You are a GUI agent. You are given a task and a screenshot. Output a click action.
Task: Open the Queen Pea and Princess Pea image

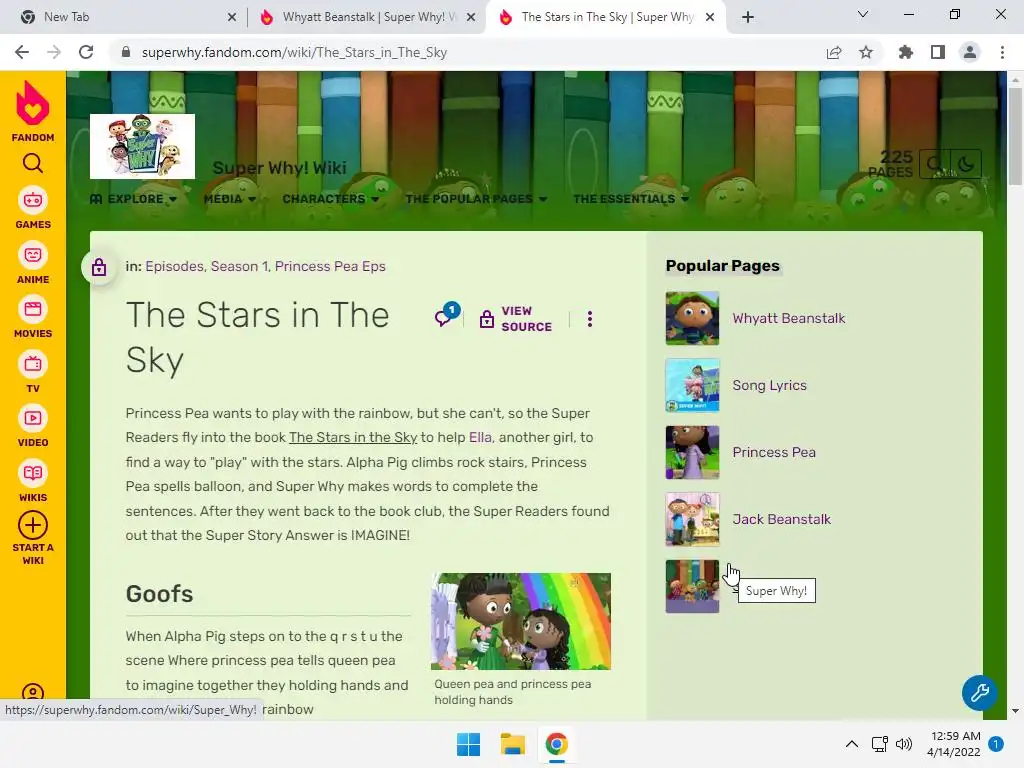520,621
